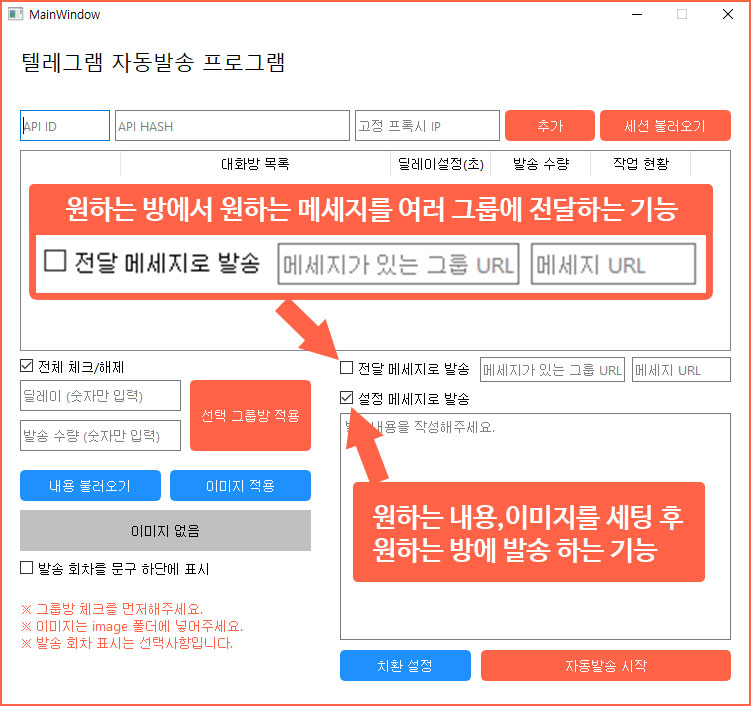The width and height of the screenshot is (751, 706).
Task: Click the 이미지 없음 preview area
Action: [165, 530]
